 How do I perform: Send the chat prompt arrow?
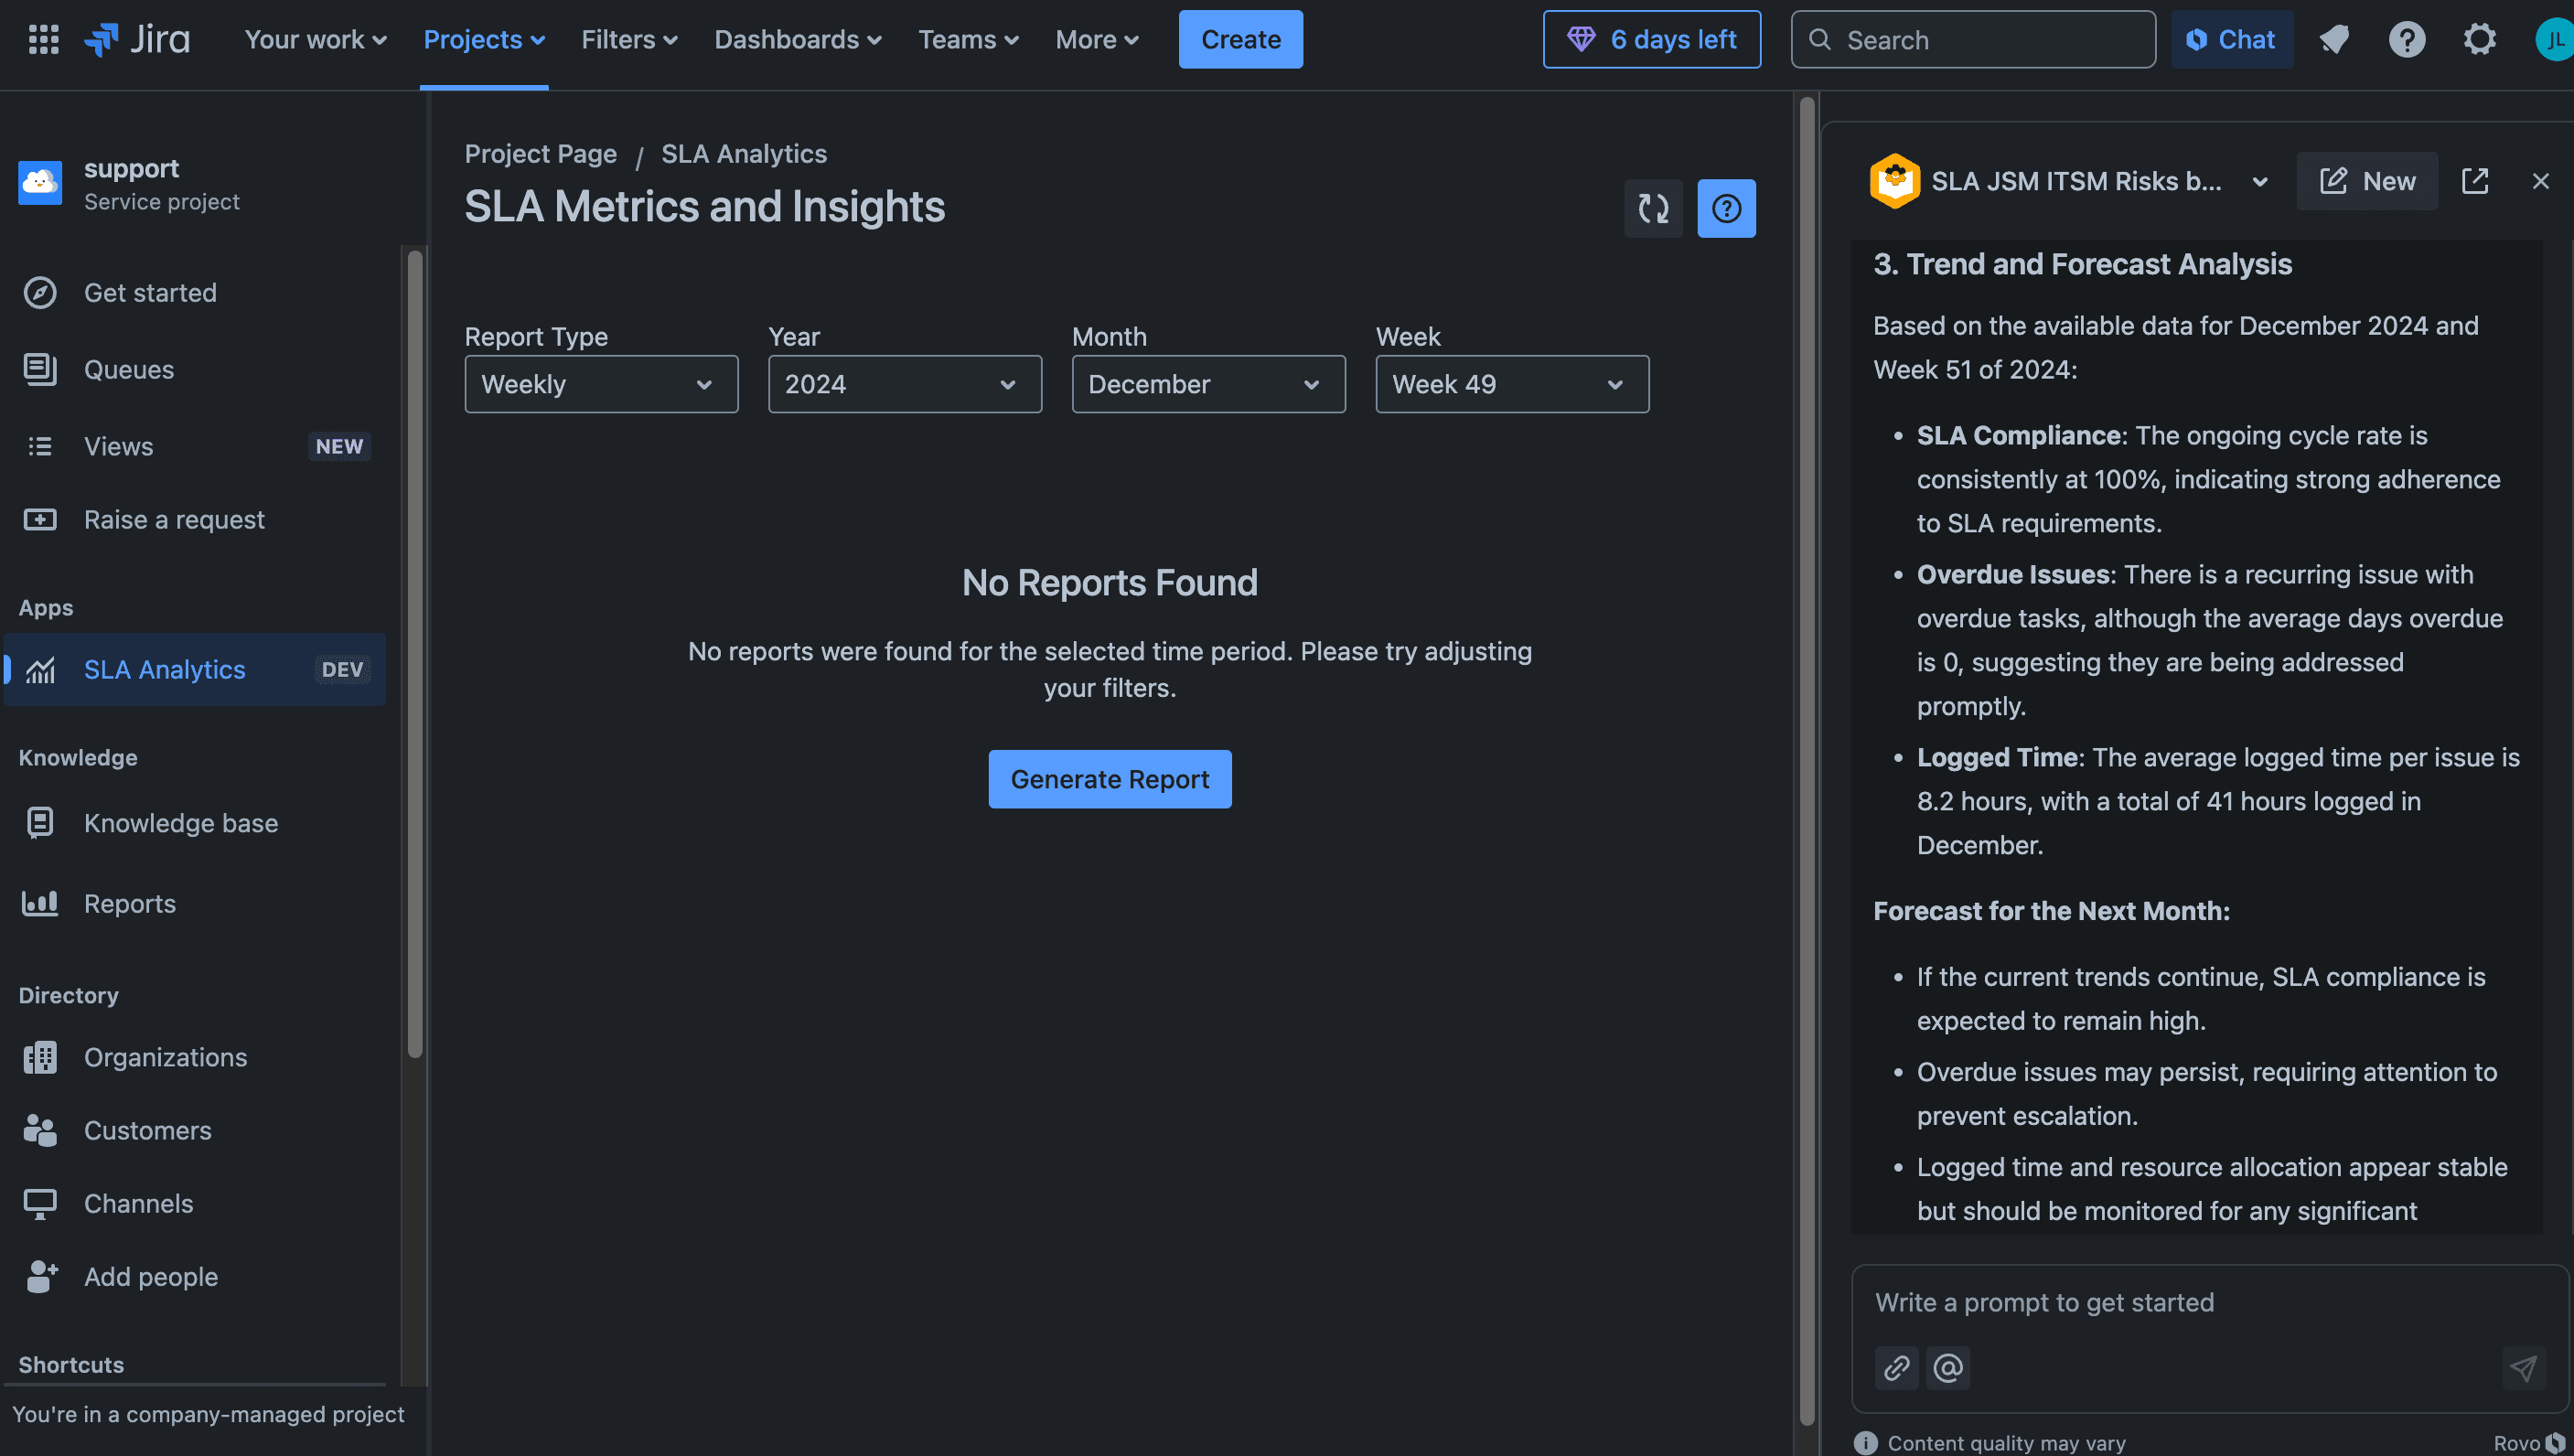tap(2523, 1367)
